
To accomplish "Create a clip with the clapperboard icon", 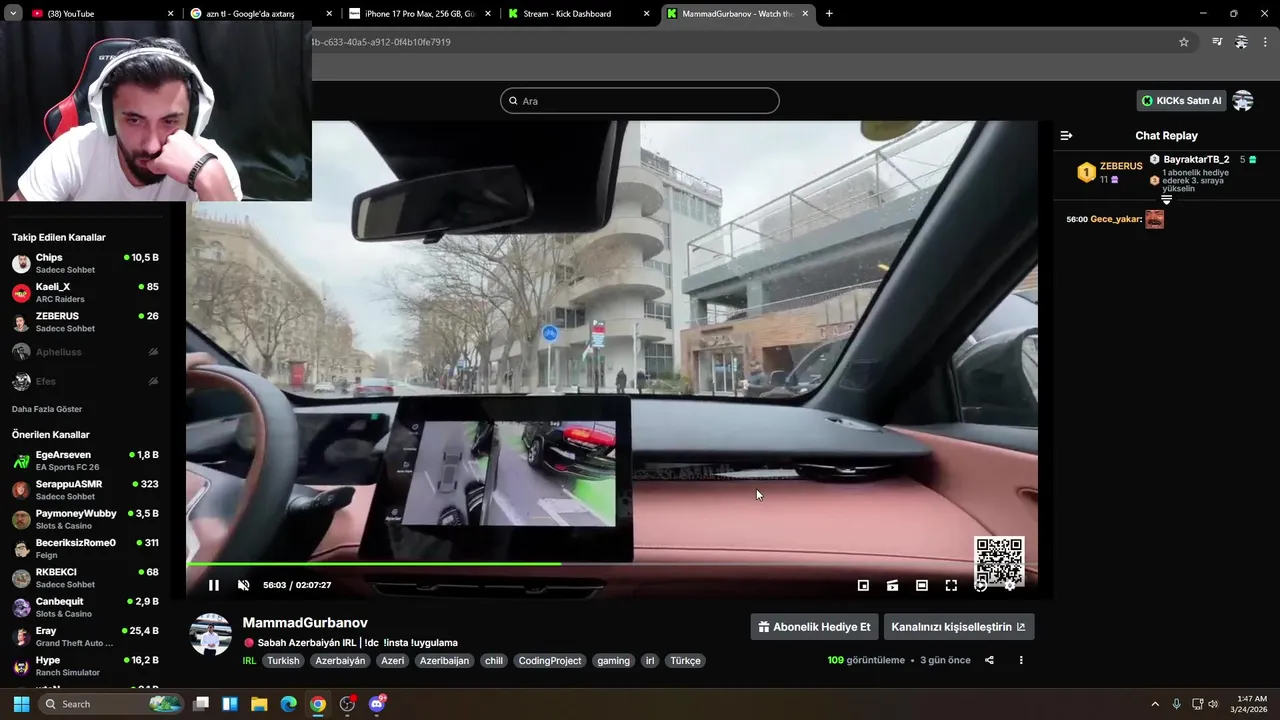I will click(x=892, y=585).
